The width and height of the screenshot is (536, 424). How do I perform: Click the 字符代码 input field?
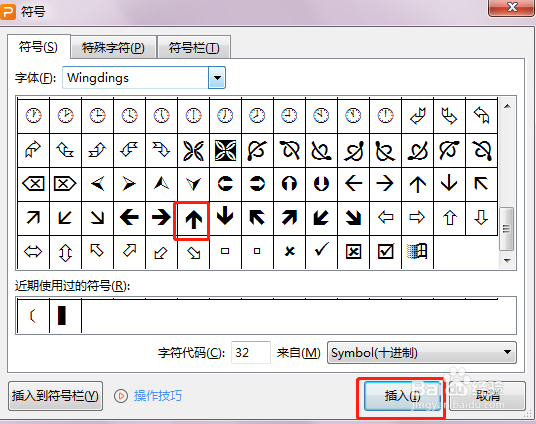coord(251,353)
